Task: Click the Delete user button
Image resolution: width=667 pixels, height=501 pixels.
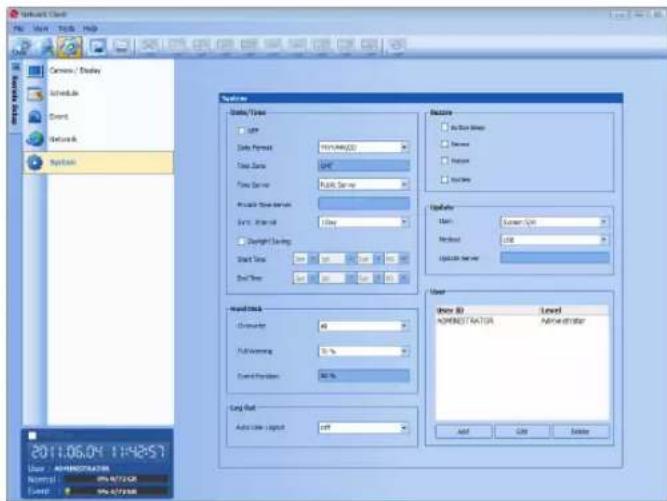Action: [x=580, y=432]
